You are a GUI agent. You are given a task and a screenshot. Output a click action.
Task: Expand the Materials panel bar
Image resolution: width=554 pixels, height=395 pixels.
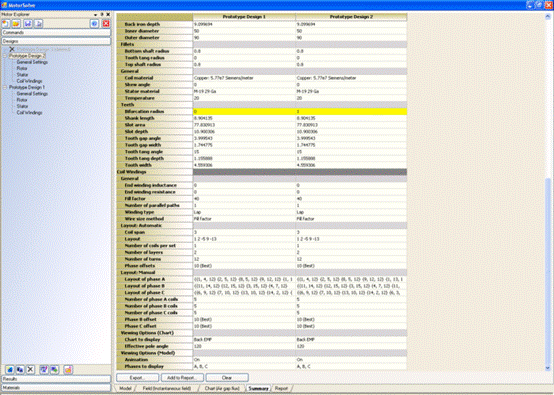click(56, 388)
